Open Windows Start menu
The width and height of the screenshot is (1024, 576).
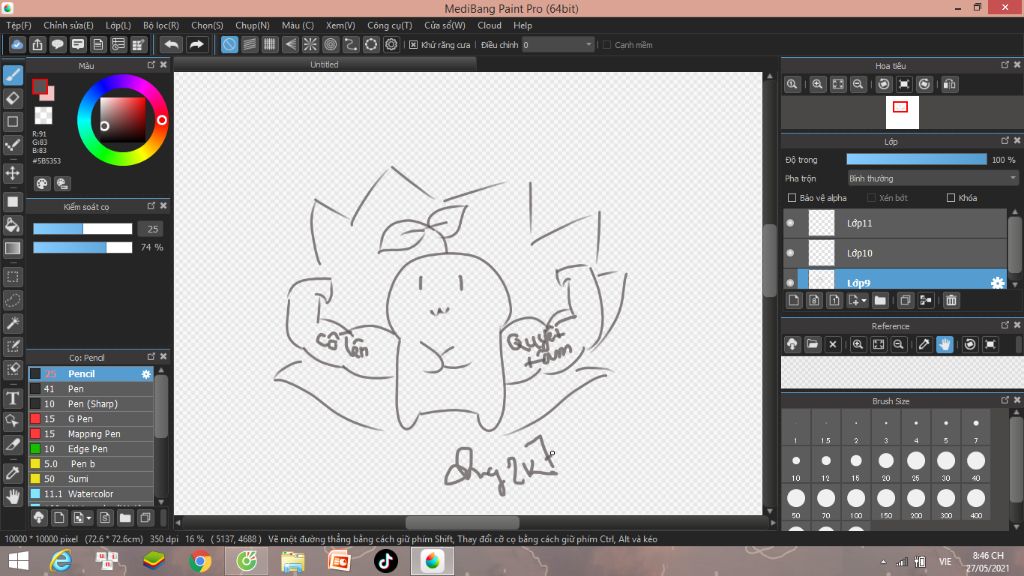(18, 561)
